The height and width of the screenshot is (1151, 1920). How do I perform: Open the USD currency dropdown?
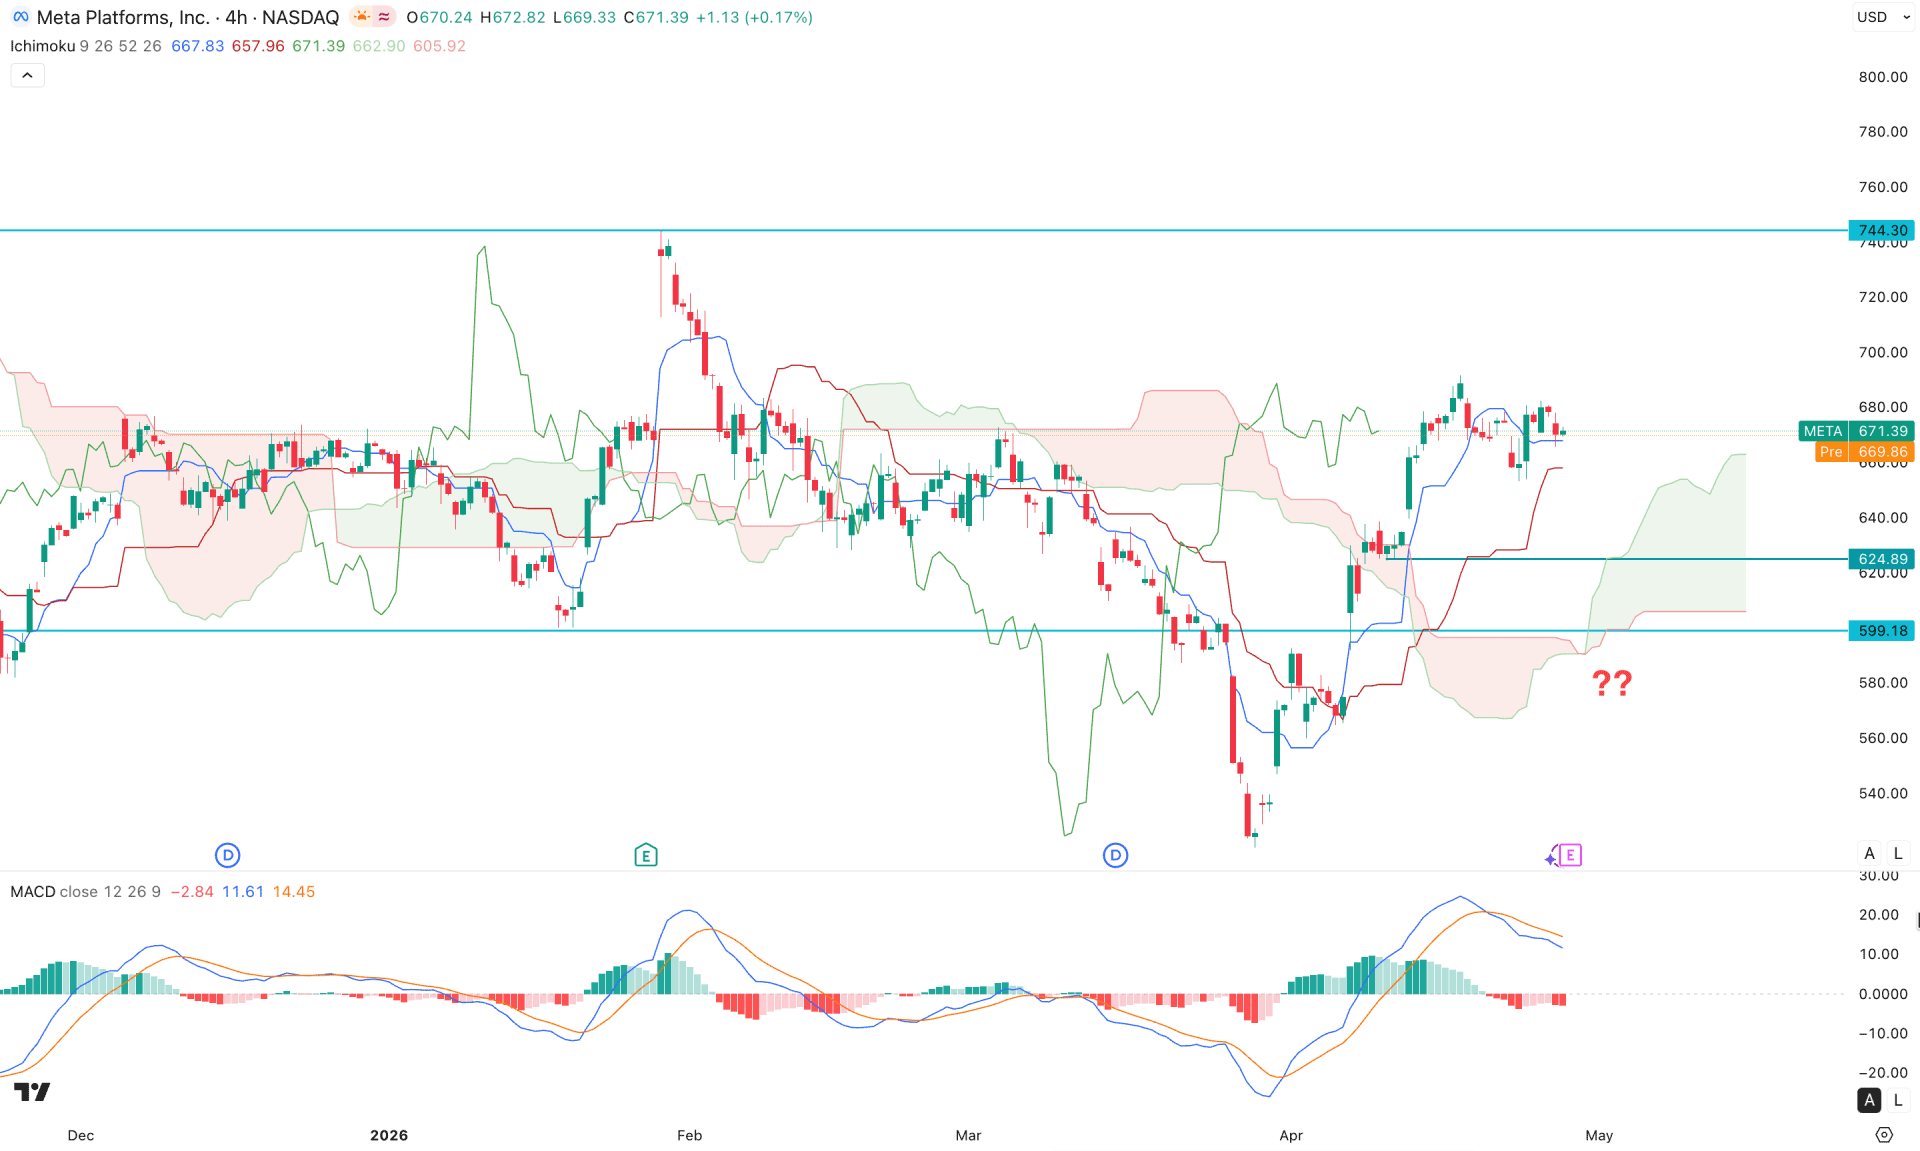(x=1883, y=17)
